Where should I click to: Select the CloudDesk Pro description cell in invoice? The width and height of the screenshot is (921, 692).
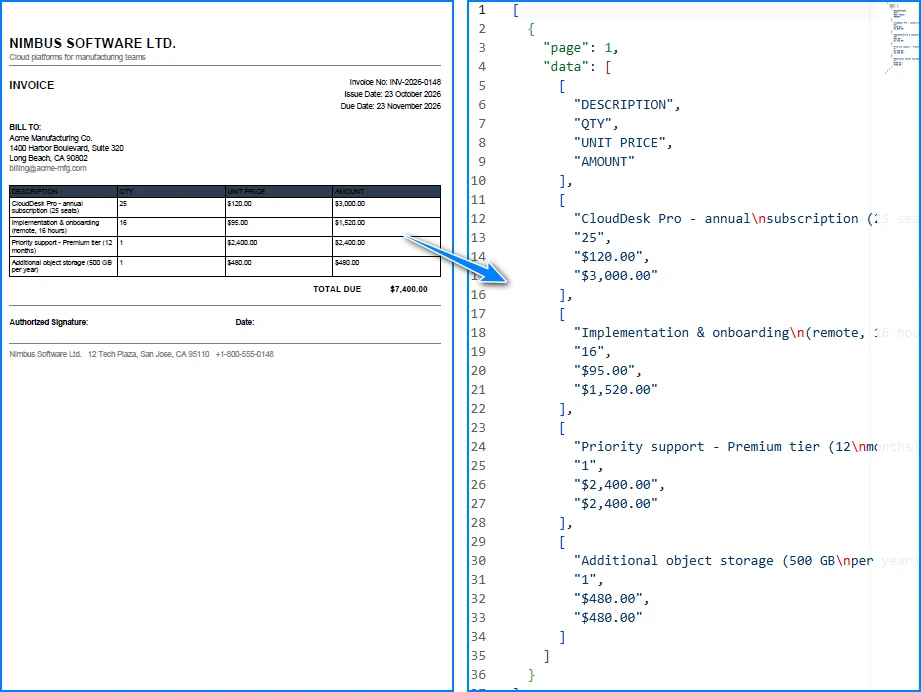tap(63, 207)
